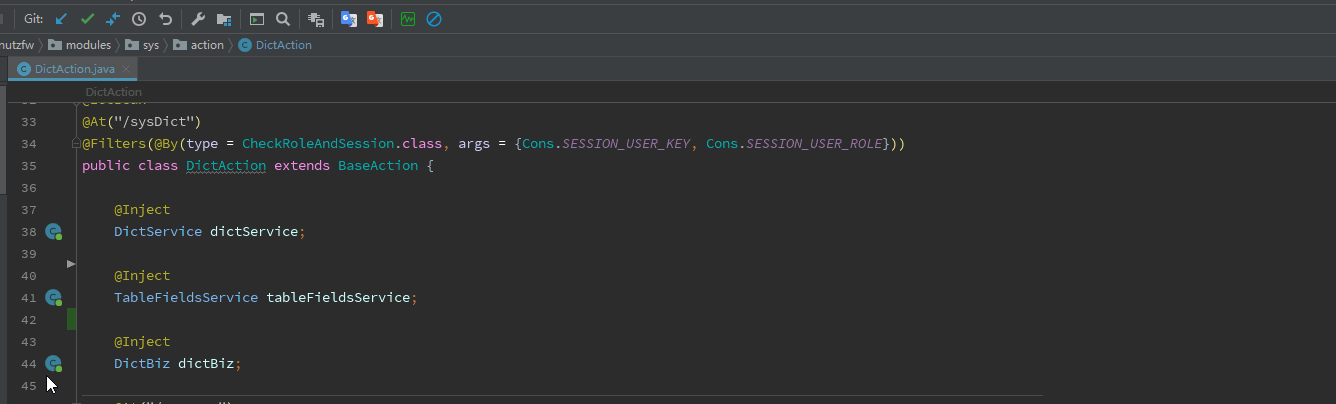Click the green change marker on line 42
The width and height of the screenshot is (1336, 404).
click(x=71, y=320)
